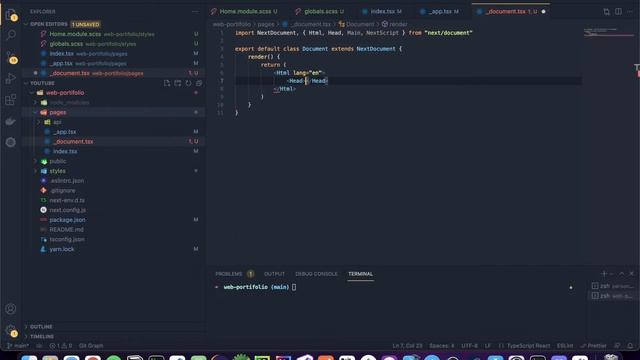
Task: Collapse all folders in the Explorer
Action: pyautogui.click(x=199, y=83)
